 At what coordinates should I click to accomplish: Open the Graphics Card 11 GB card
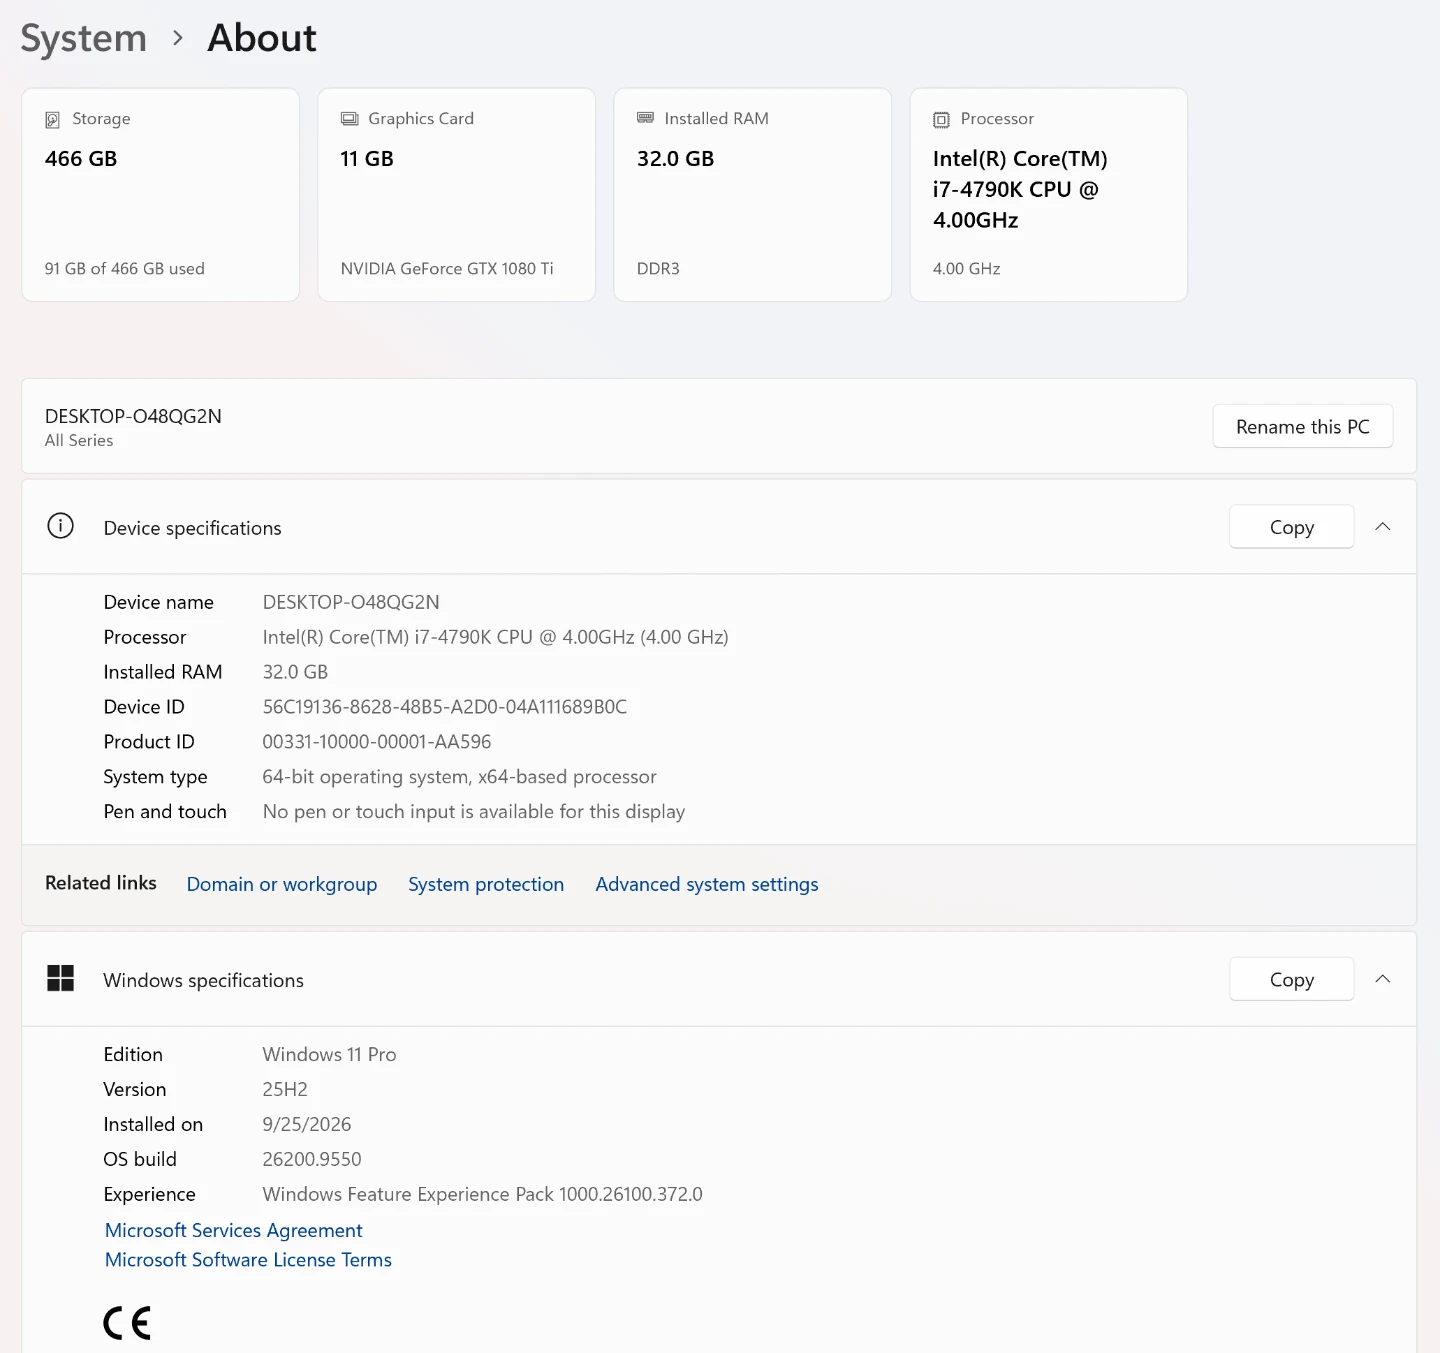pos(456,195)
